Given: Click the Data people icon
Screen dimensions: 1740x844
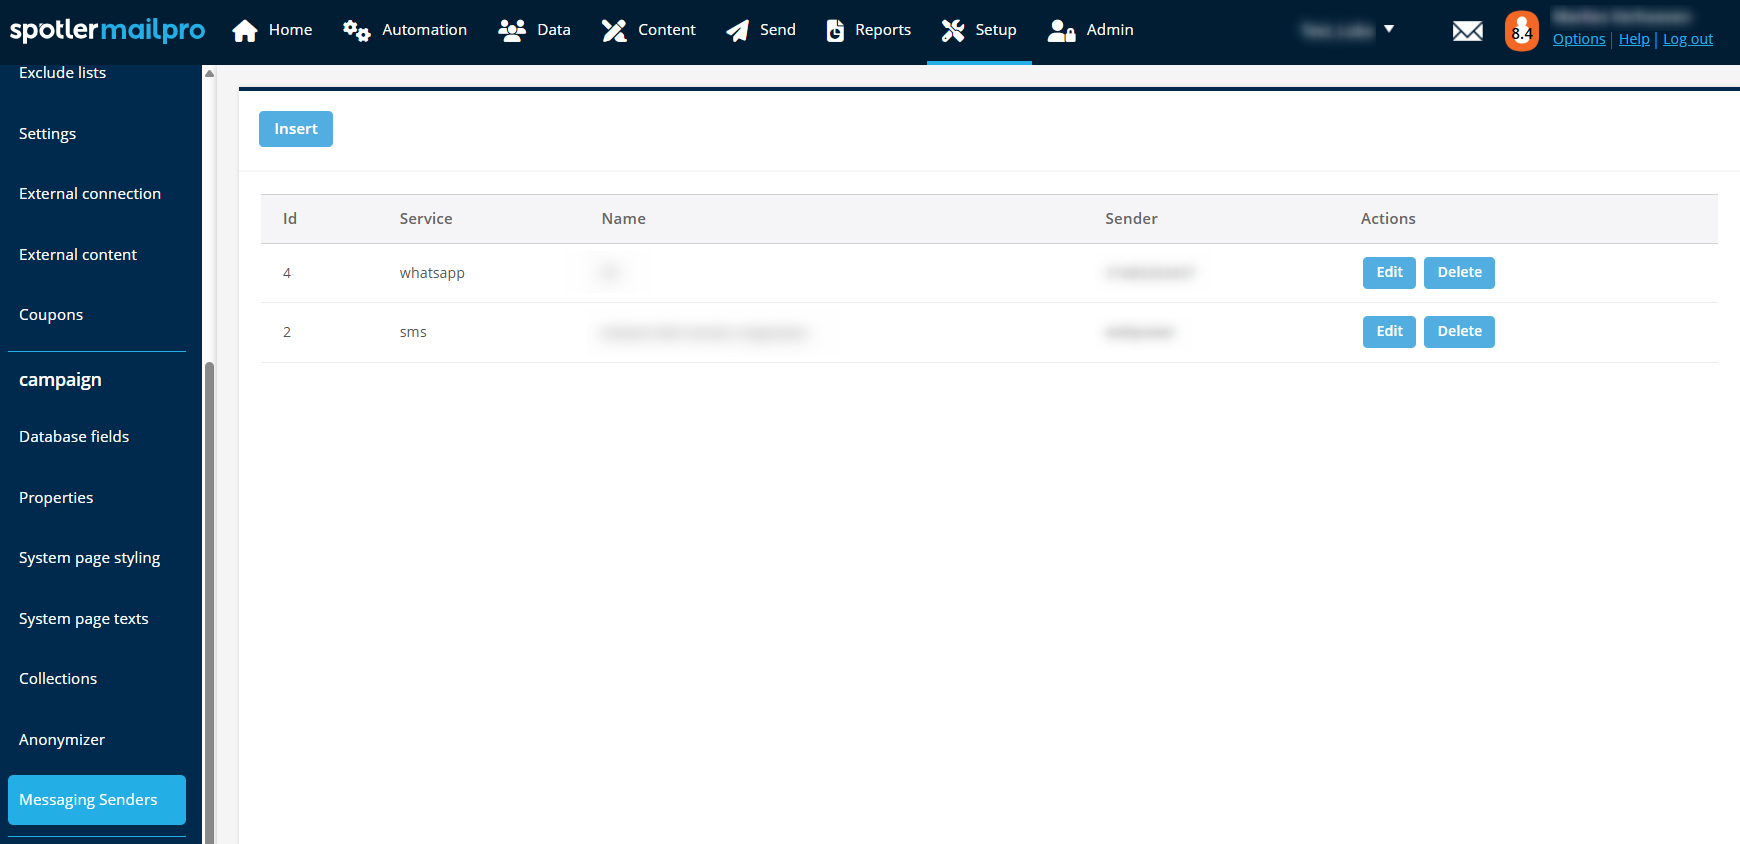Looking at the screenshot, I should [x=512, y=31].
